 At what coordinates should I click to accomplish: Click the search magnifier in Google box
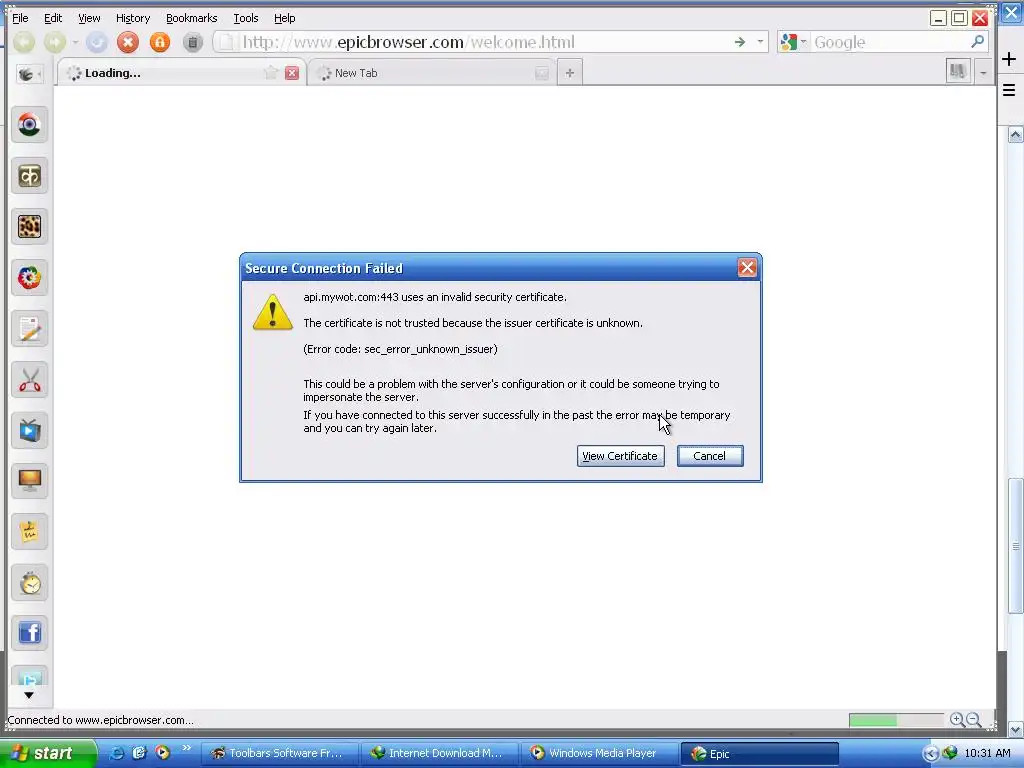977,42
